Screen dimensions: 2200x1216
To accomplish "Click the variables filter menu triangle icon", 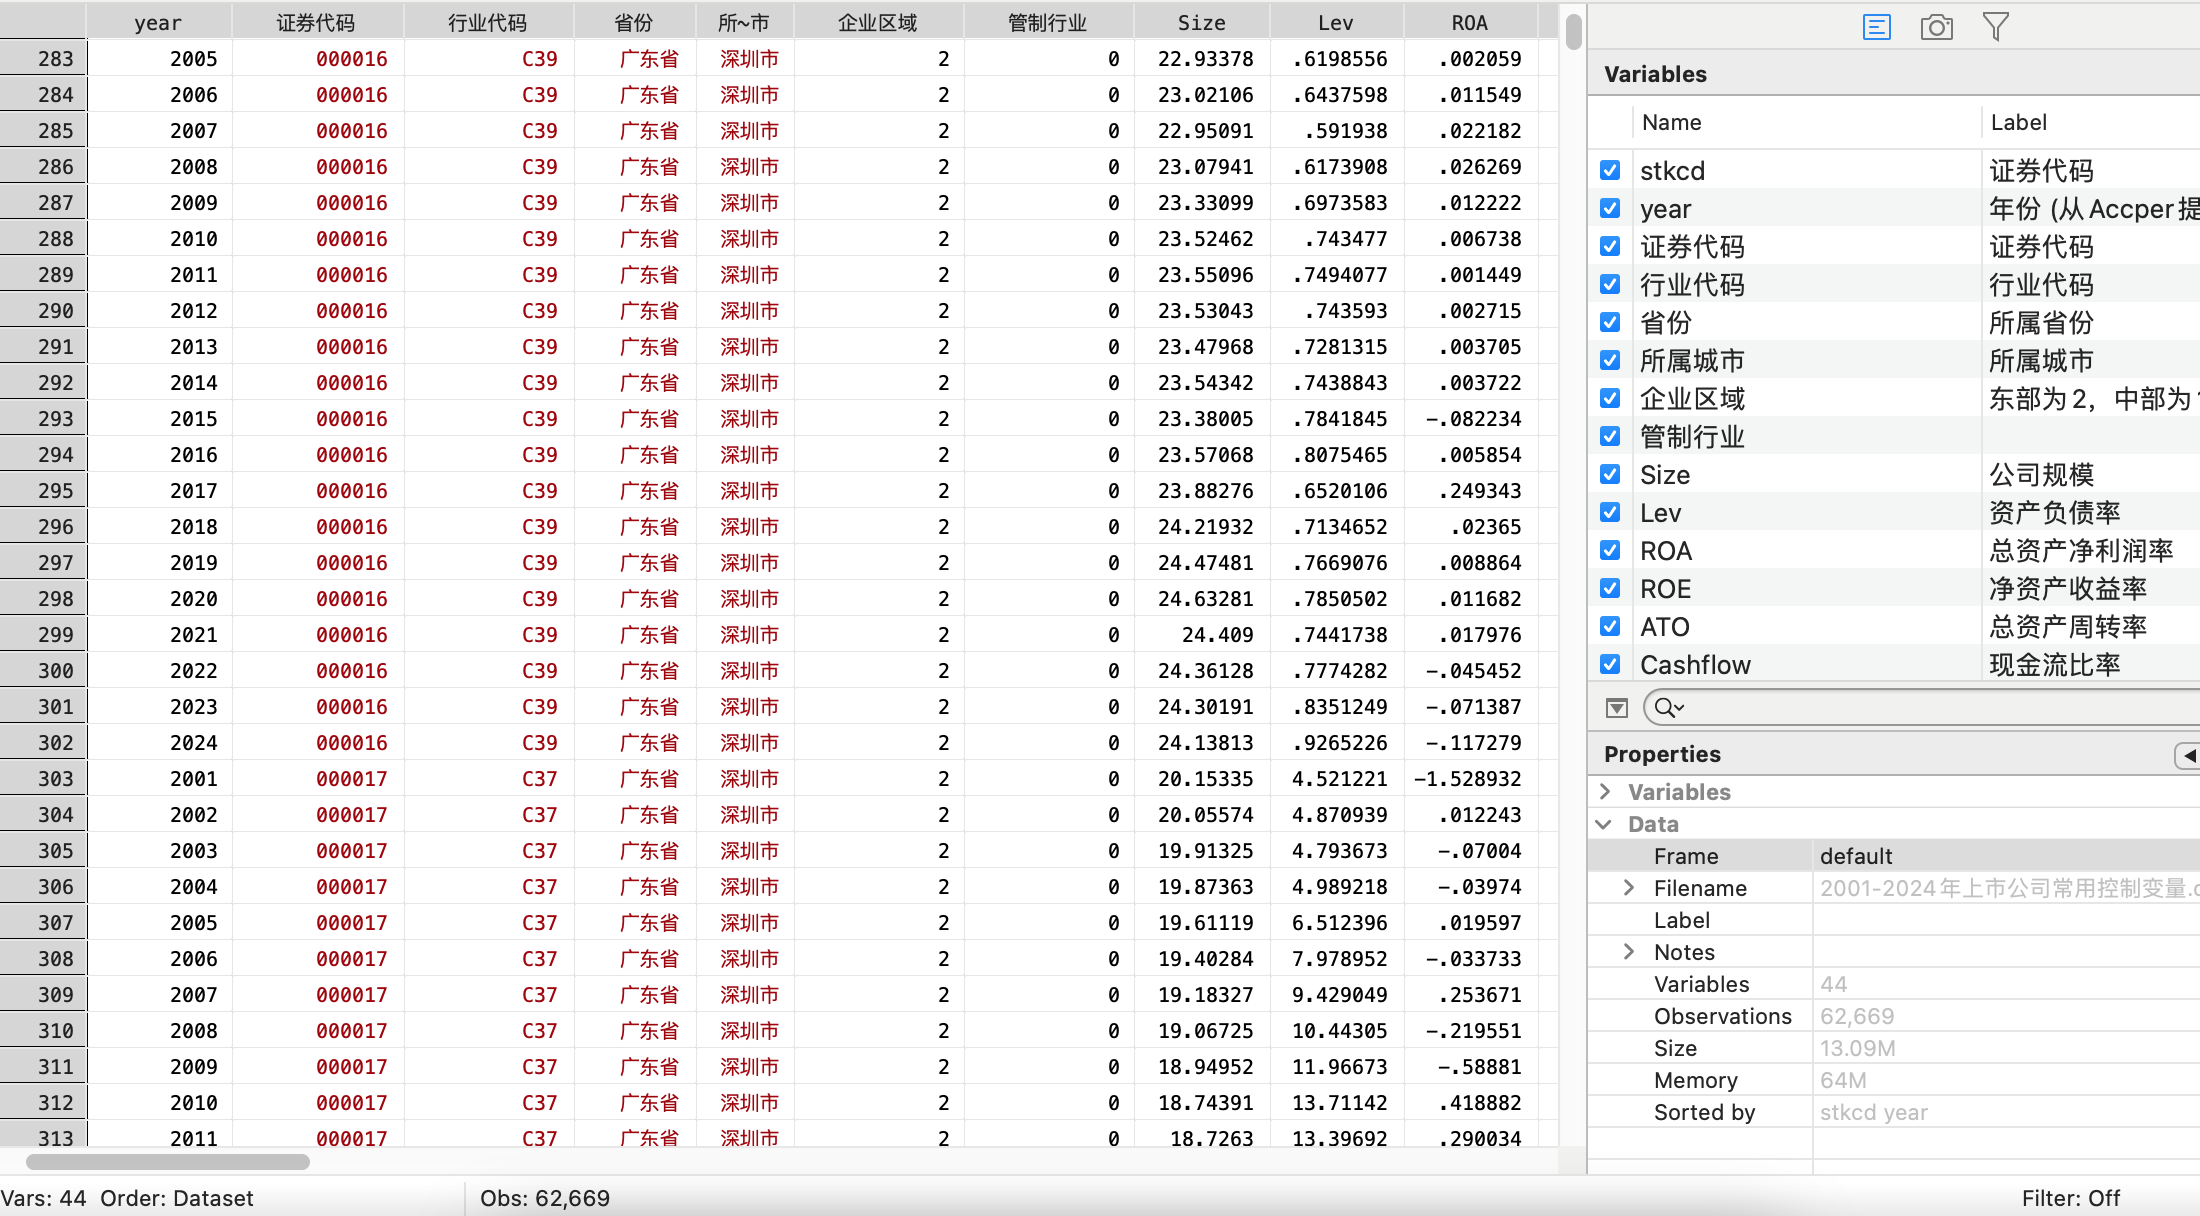I will click(x=1617, y=708).
